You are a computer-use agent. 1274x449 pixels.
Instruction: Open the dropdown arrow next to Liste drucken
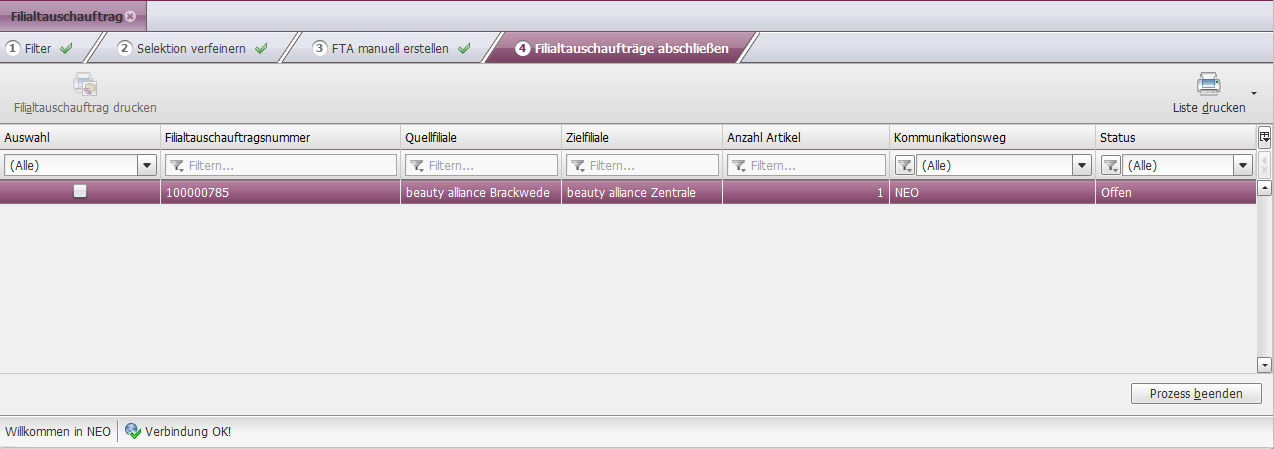pos(1254,93)
